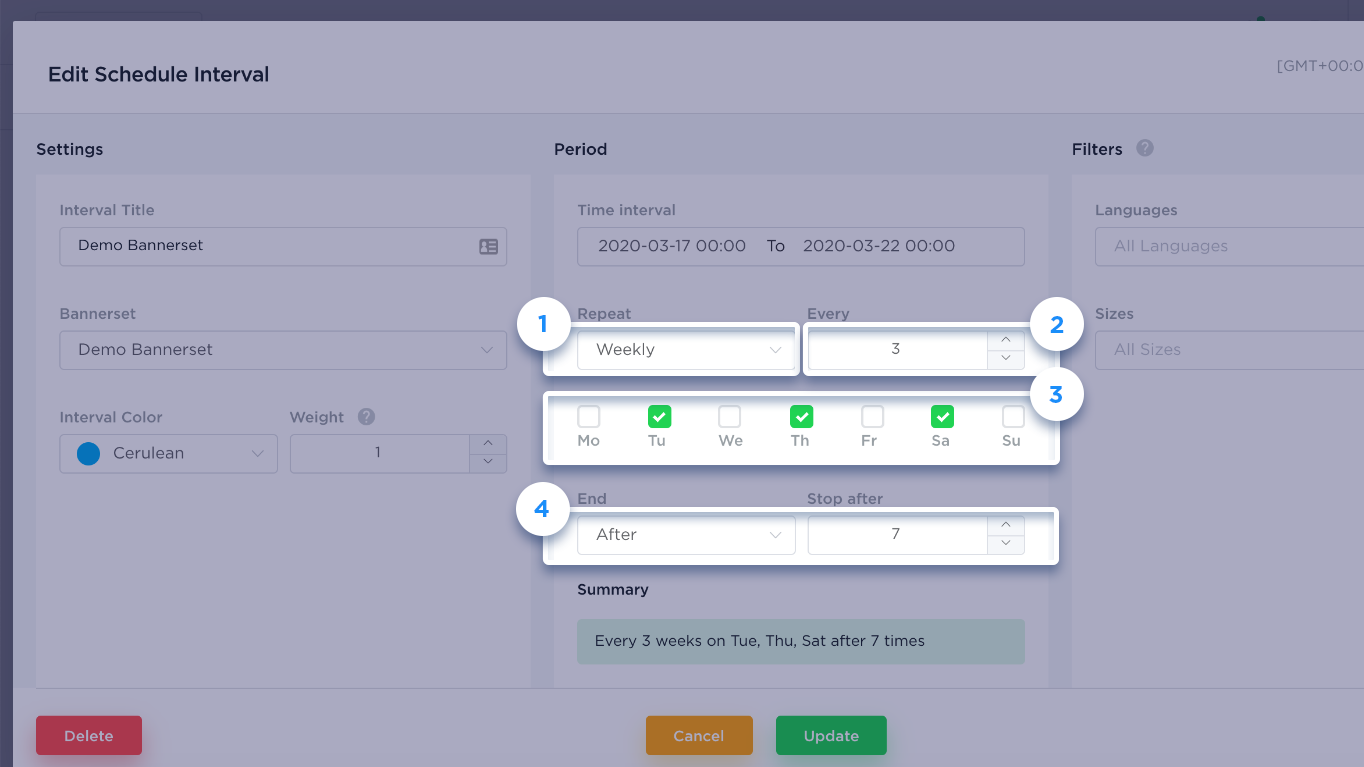The height and width of the screenshot is (767, 1364).
Task: Increase the Stop after value
Action: point(1006,525)
